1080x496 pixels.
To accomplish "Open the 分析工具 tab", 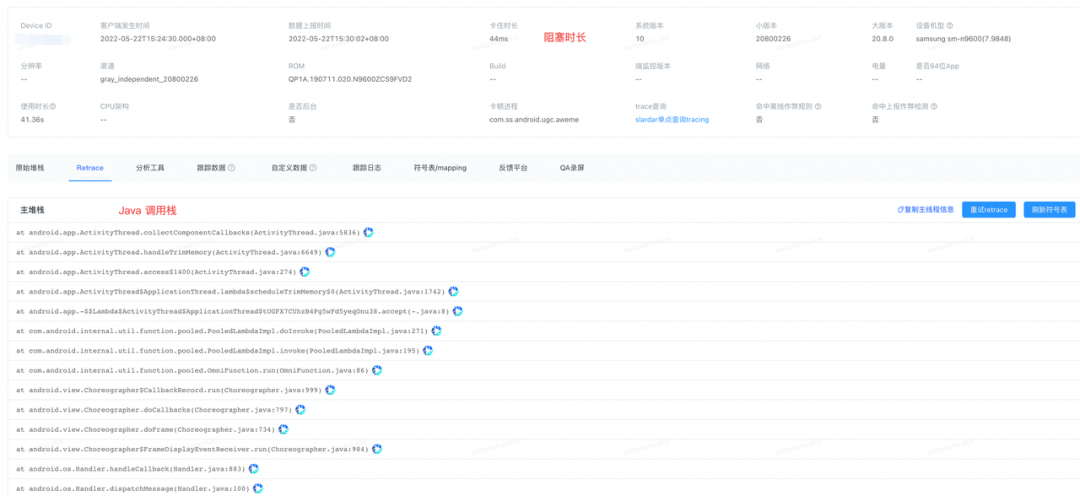I will click(x=150, y=167).
